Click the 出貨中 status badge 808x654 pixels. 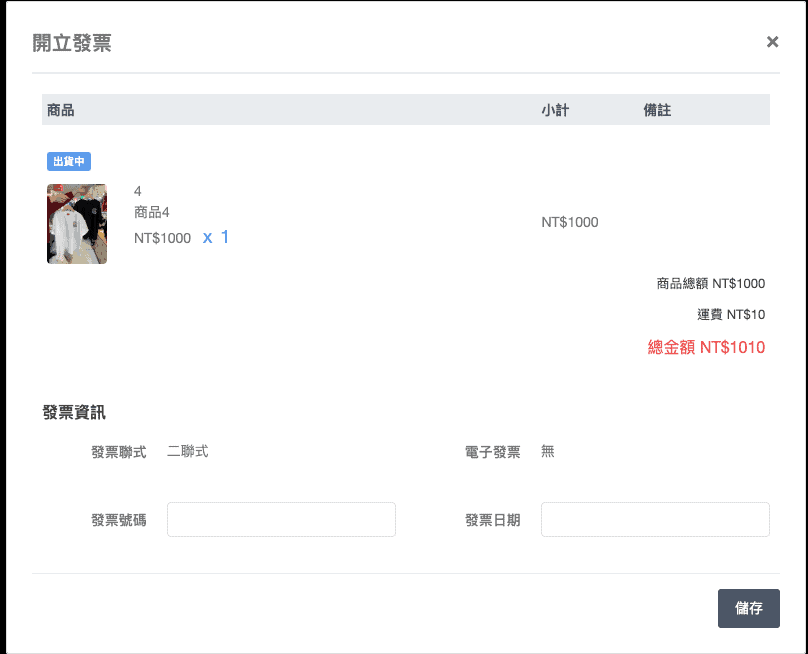coord(69,161)
